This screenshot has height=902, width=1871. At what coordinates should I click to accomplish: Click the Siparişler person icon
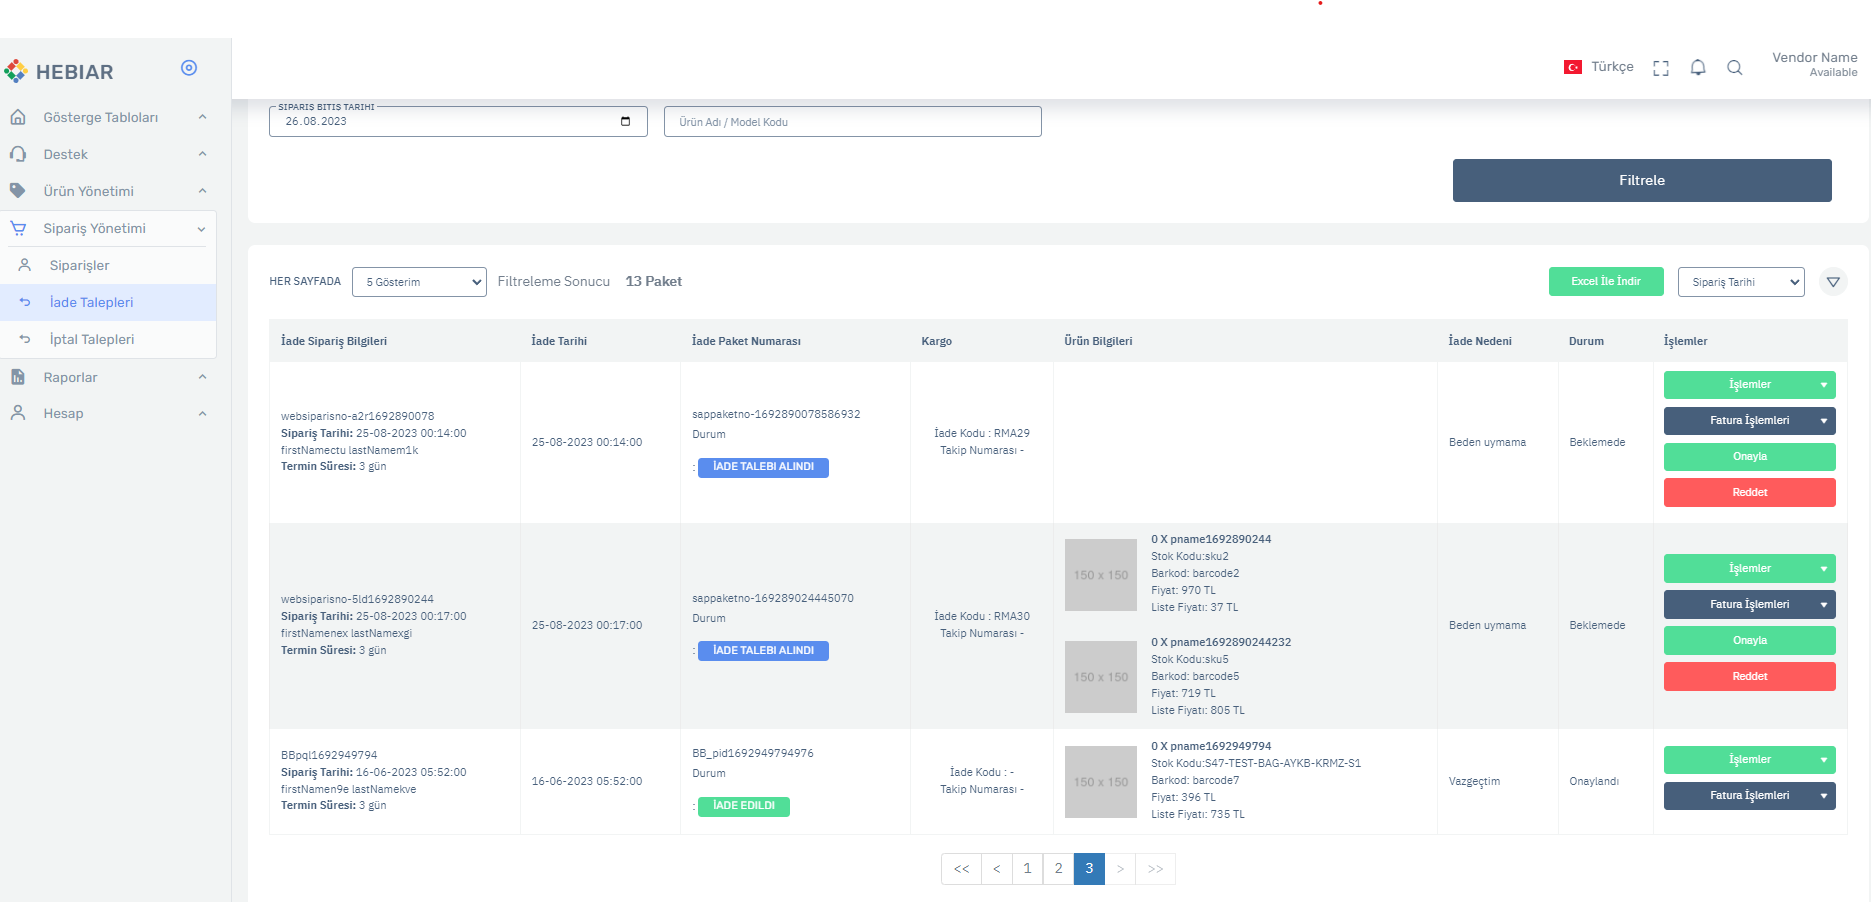[x=25, y=265]
